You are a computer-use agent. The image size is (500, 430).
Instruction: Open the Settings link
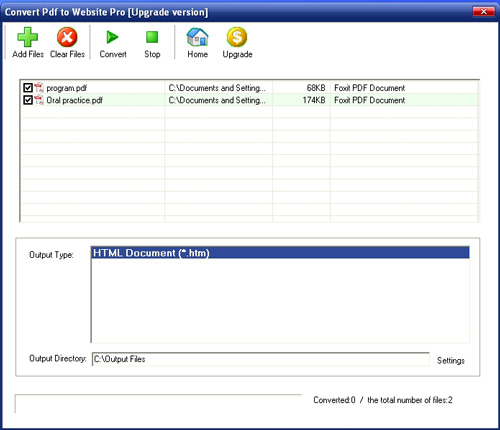pyautogui.click(x=451, y=360)
